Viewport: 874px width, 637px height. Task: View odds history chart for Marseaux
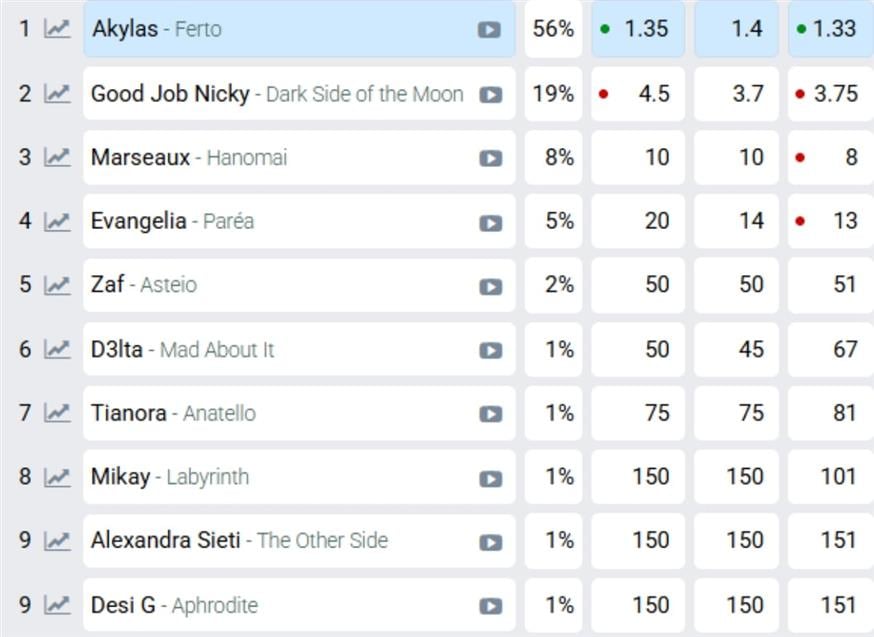click(x=58, y=157)
